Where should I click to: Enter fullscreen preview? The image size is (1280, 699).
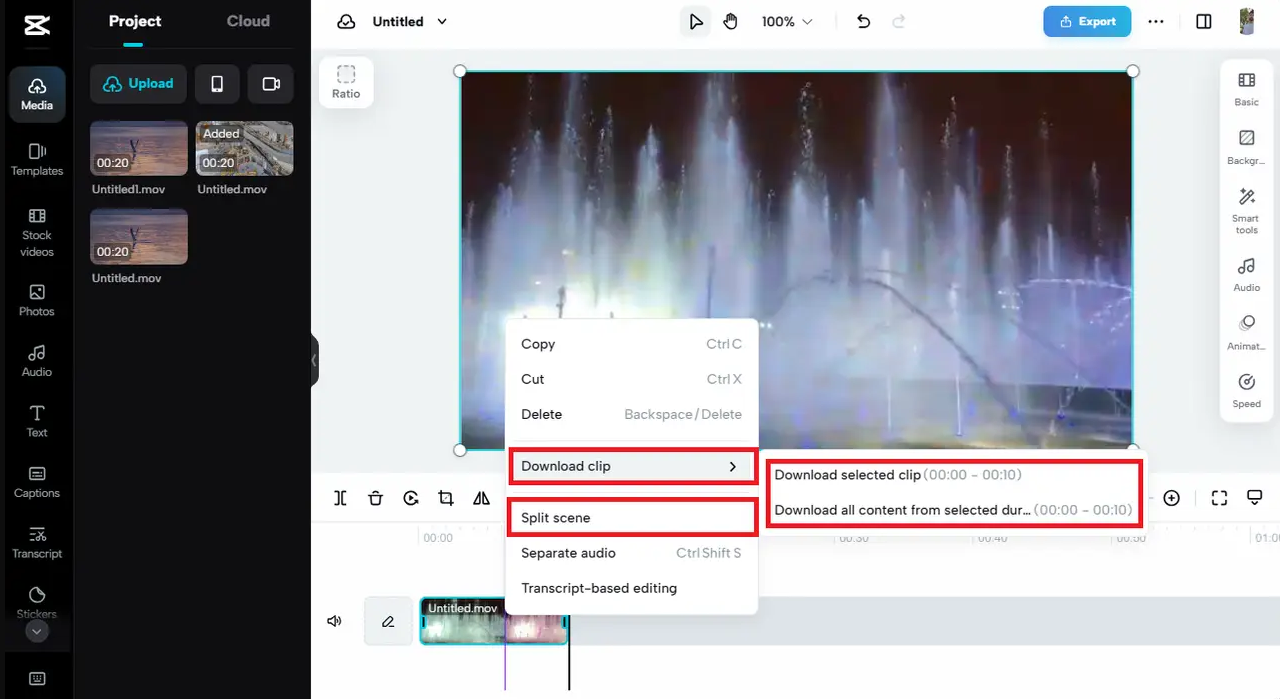1219,498
